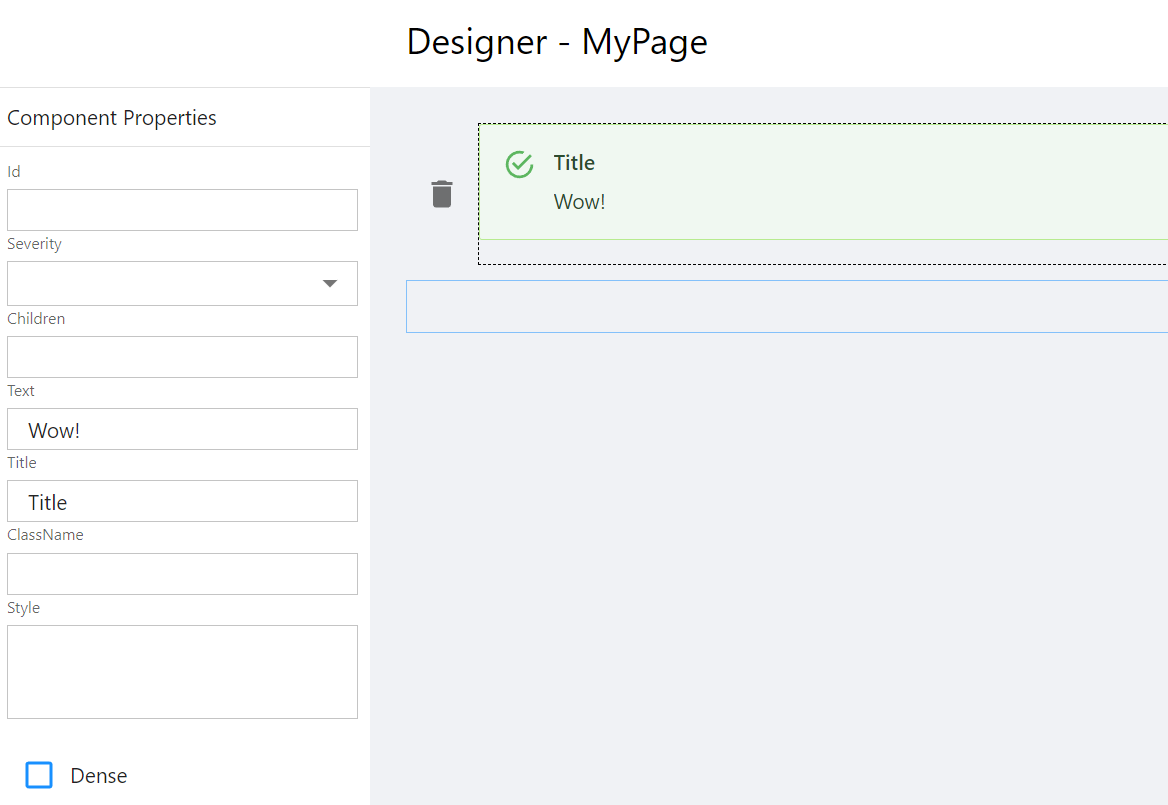Focus the Children input field
The width and height of the screenshot is (1168, 805).
pyautogui.click(x=182, y=357)
